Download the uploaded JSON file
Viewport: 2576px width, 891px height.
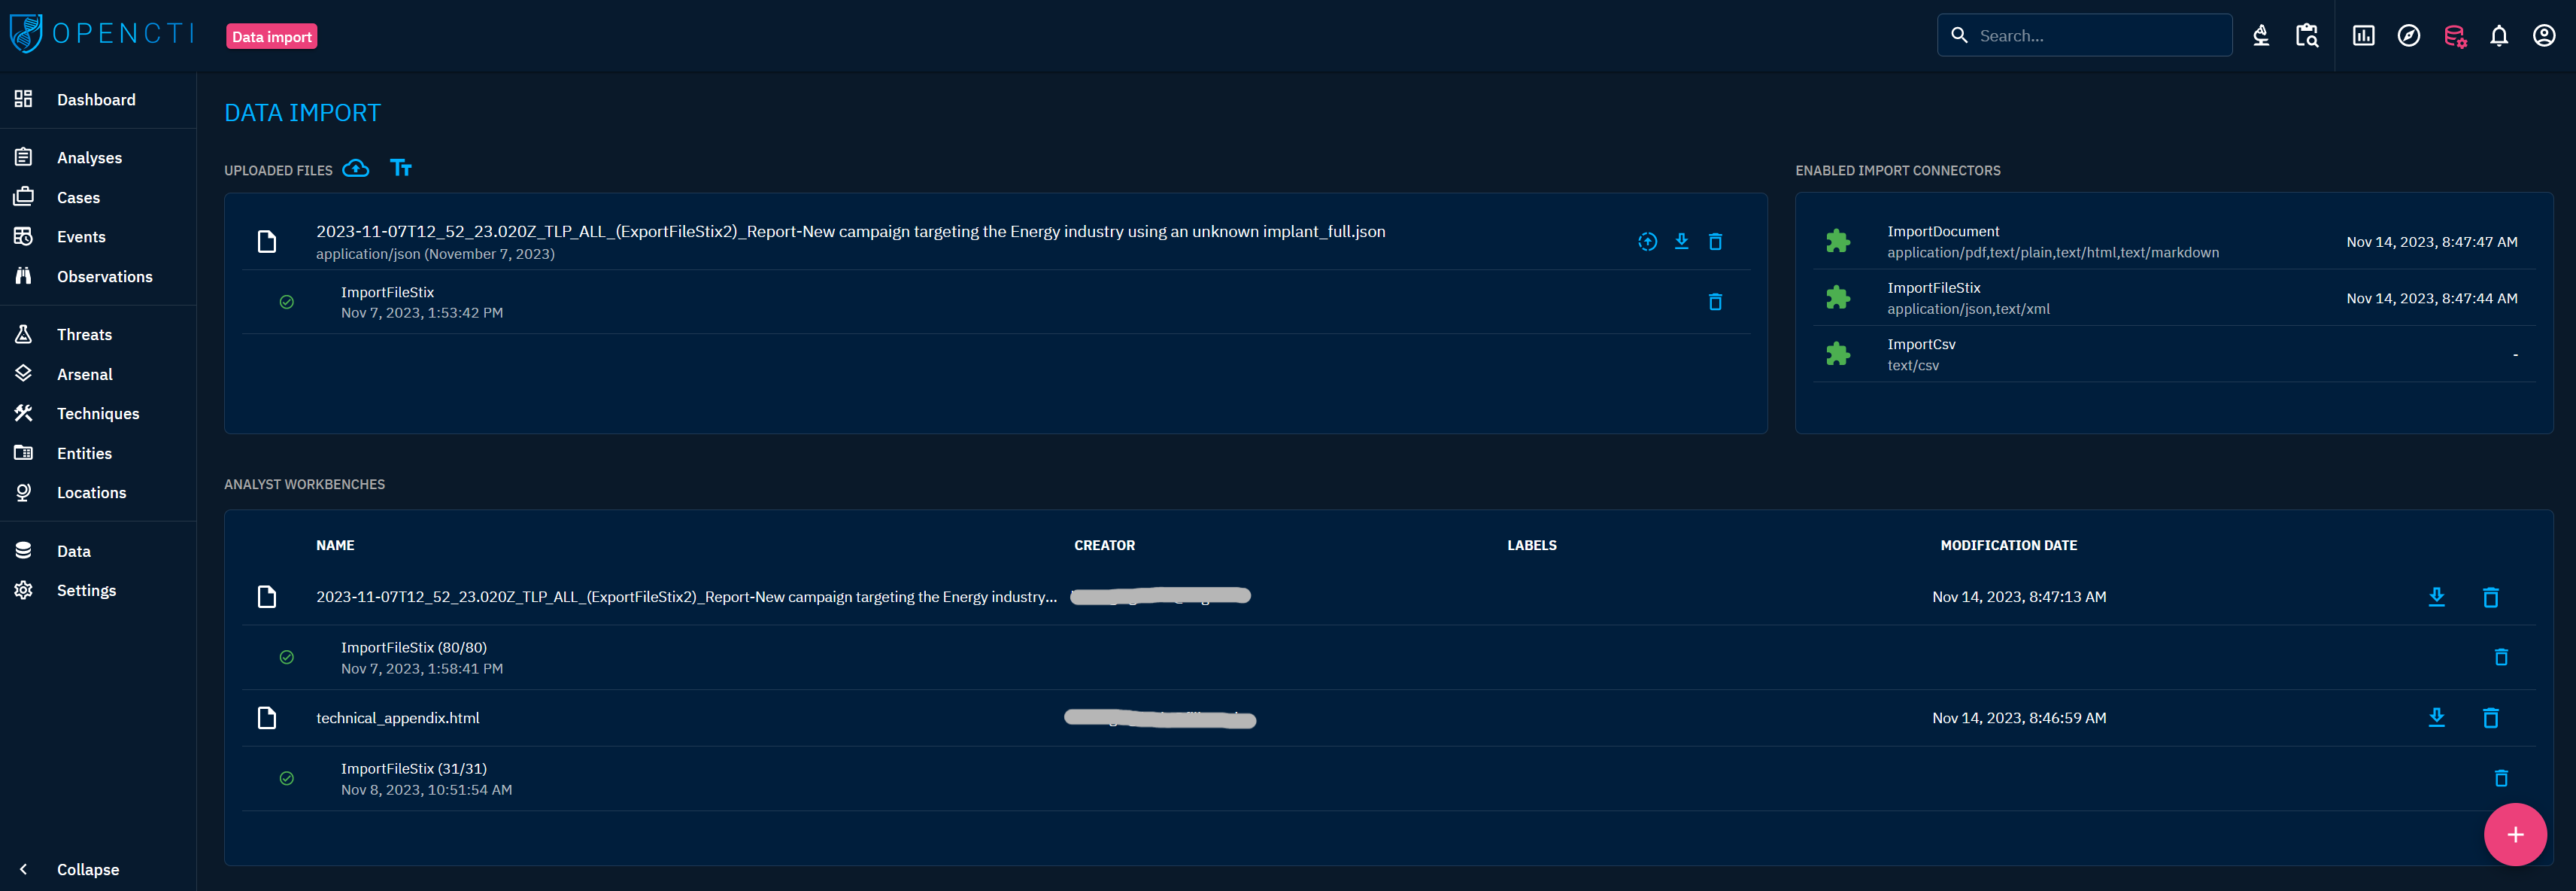pyautogui.click(x=1681, y=242)
